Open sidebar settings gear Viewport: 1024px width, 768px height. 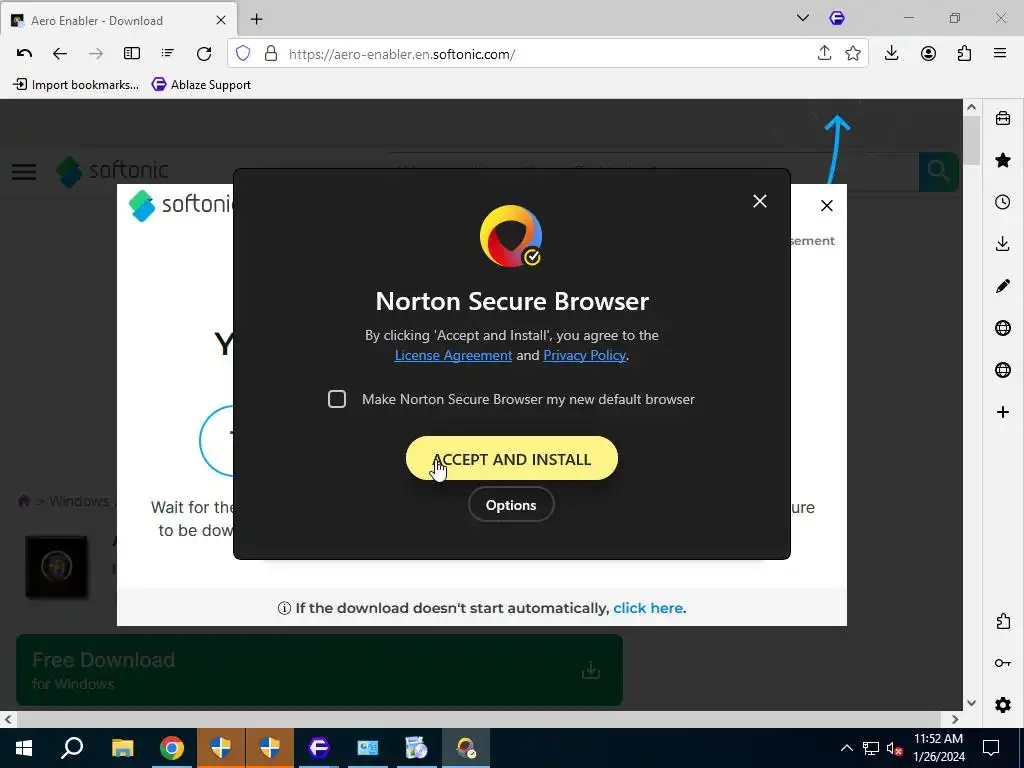point(1003,705)
